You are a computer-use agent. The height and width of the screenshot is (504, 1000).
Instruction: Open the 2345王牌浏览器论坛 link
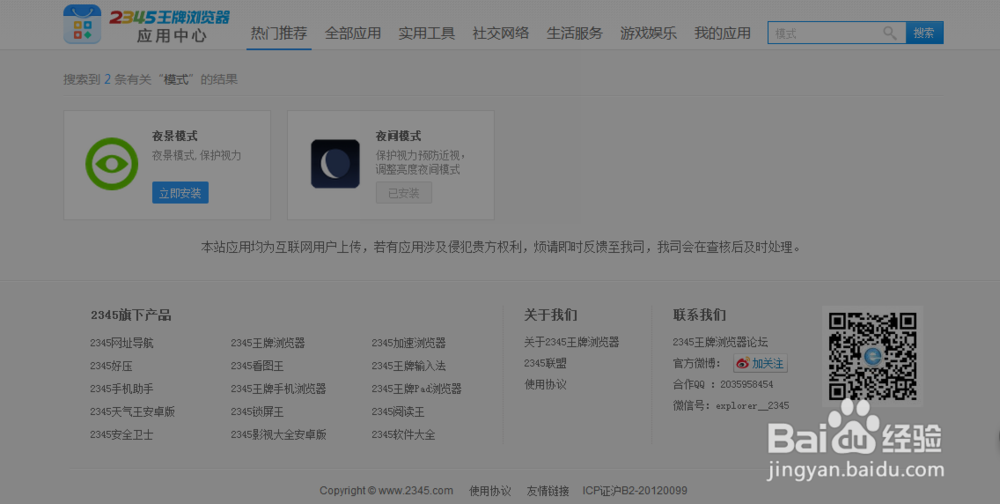[721, 343]
